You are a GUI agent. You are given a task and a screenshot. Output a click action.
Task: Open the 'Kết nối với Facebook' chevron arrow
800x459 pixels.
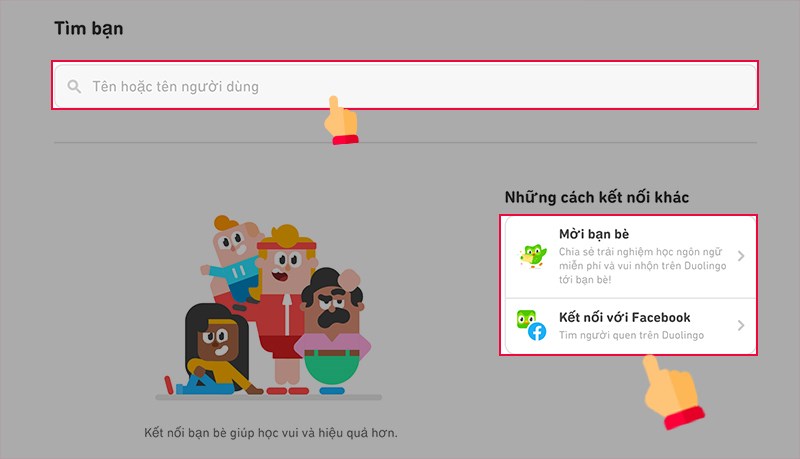tap(741, 325)
